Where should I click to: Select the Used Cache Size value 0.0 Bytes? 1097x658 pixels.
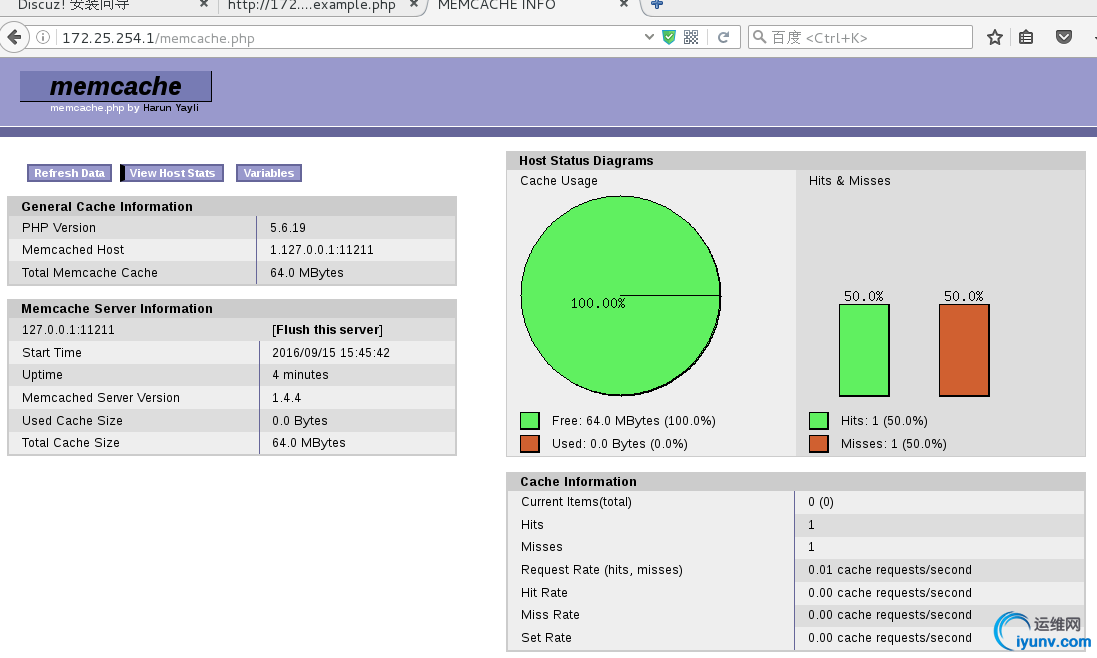tap(299, 420)
